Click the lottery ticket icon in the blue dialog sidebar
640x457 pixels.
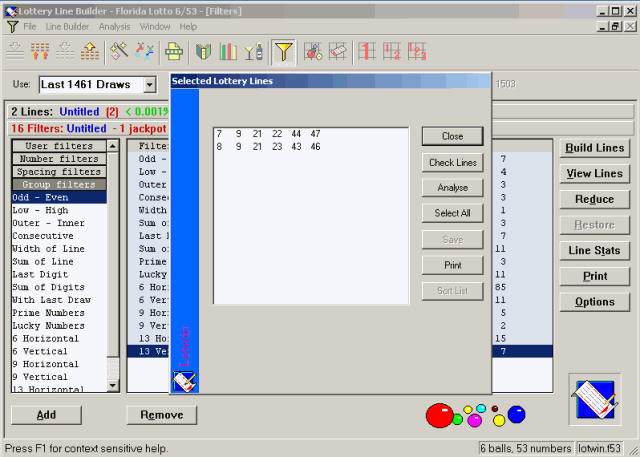pos(184,382)
